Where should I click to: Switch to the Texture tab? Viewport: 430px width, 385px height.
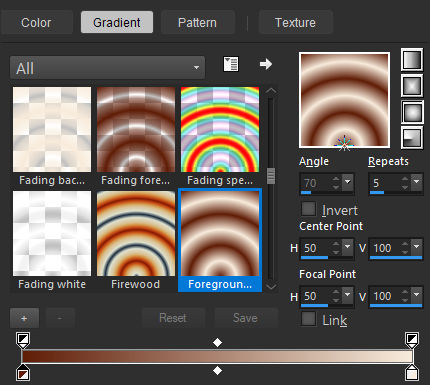point(295,23)
